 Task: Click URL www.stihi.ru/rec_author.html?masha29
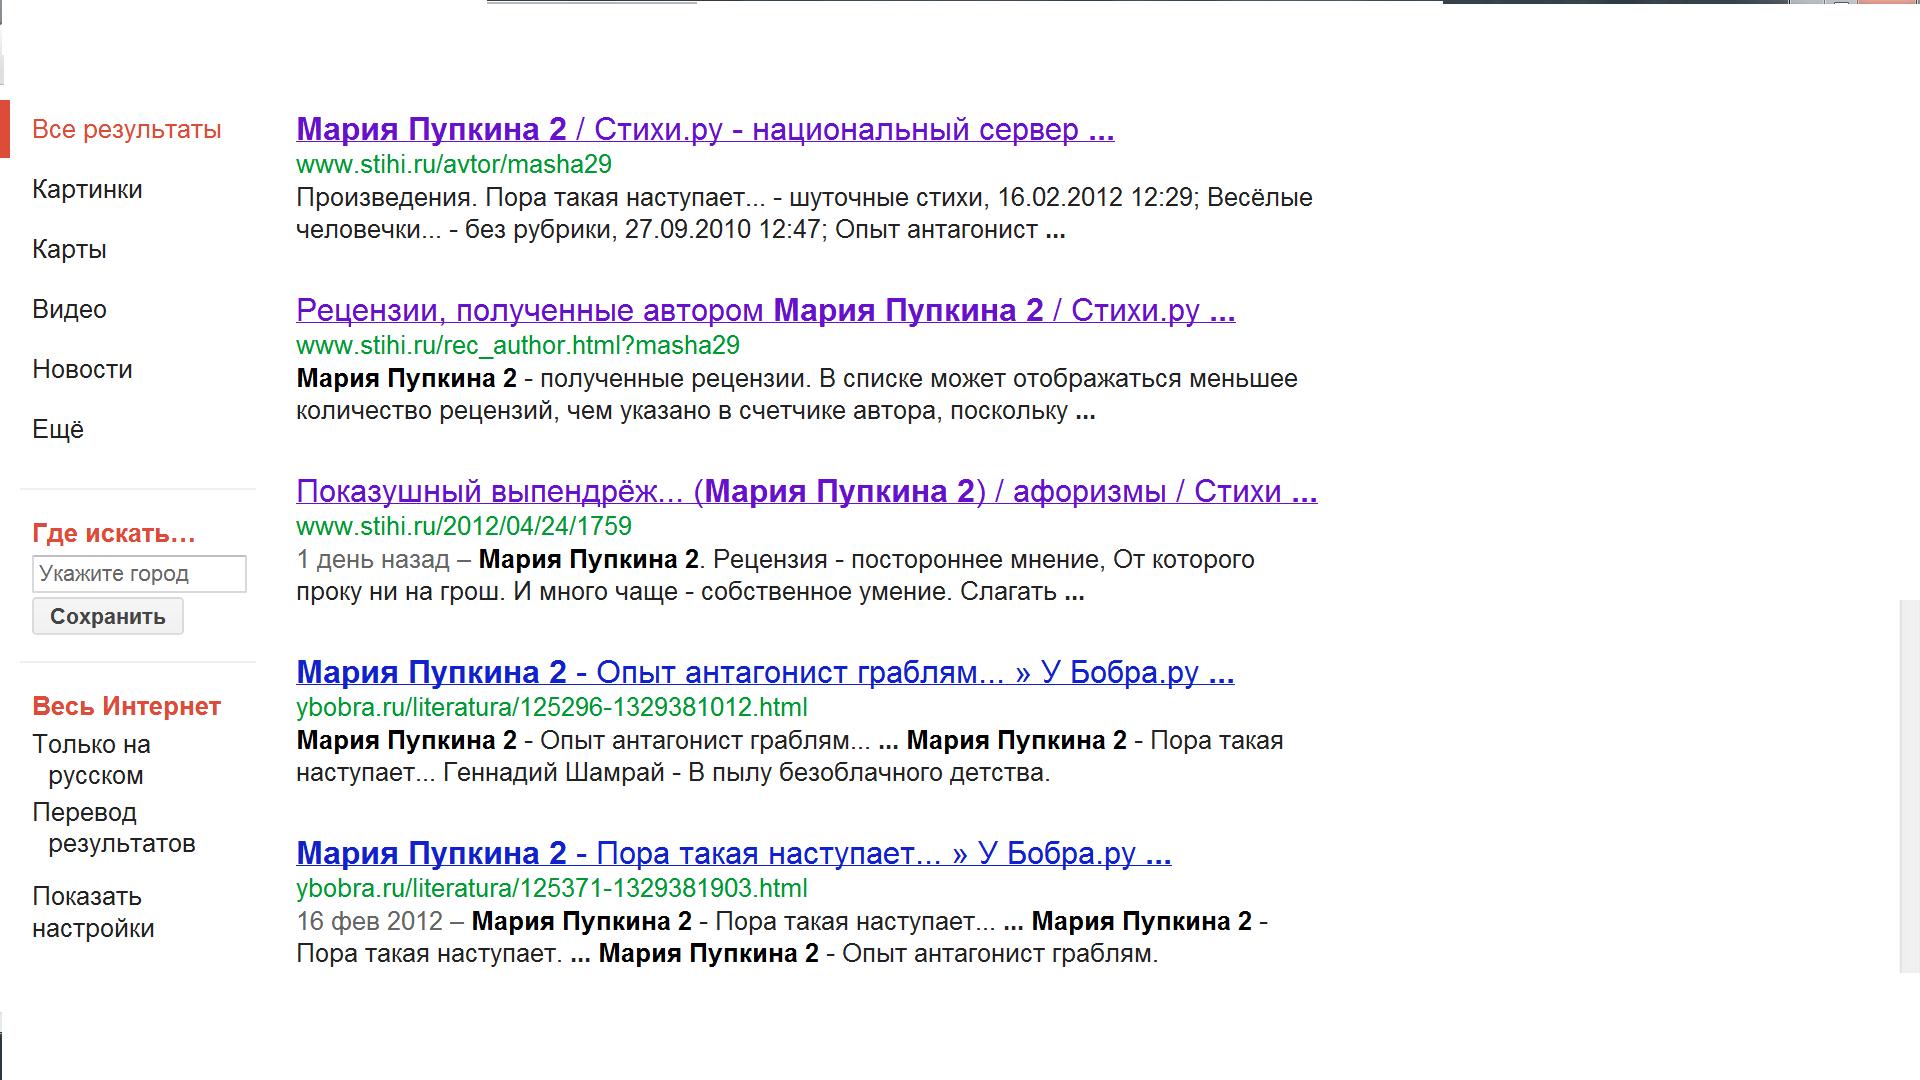click(x=518, y=346)
